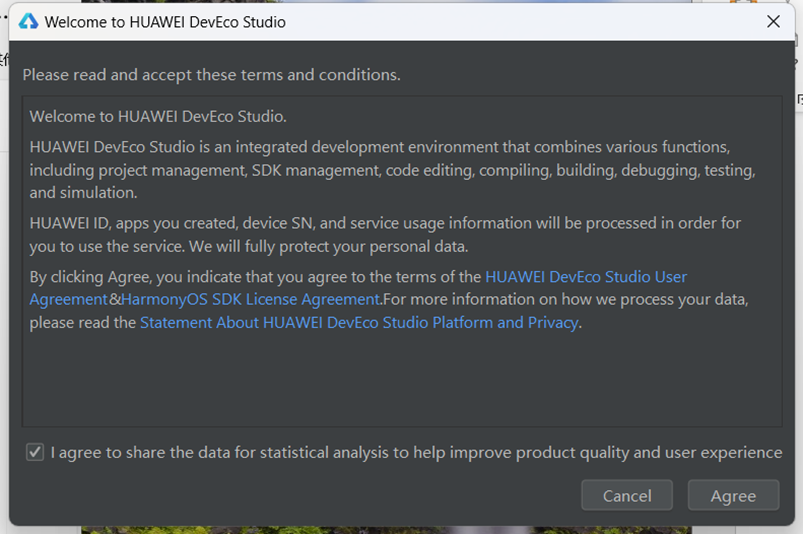Open the HUAWEI DevEco Studio User Agreement link
The width and height of the screenshot is (803, 534).
tap(585, 276)
